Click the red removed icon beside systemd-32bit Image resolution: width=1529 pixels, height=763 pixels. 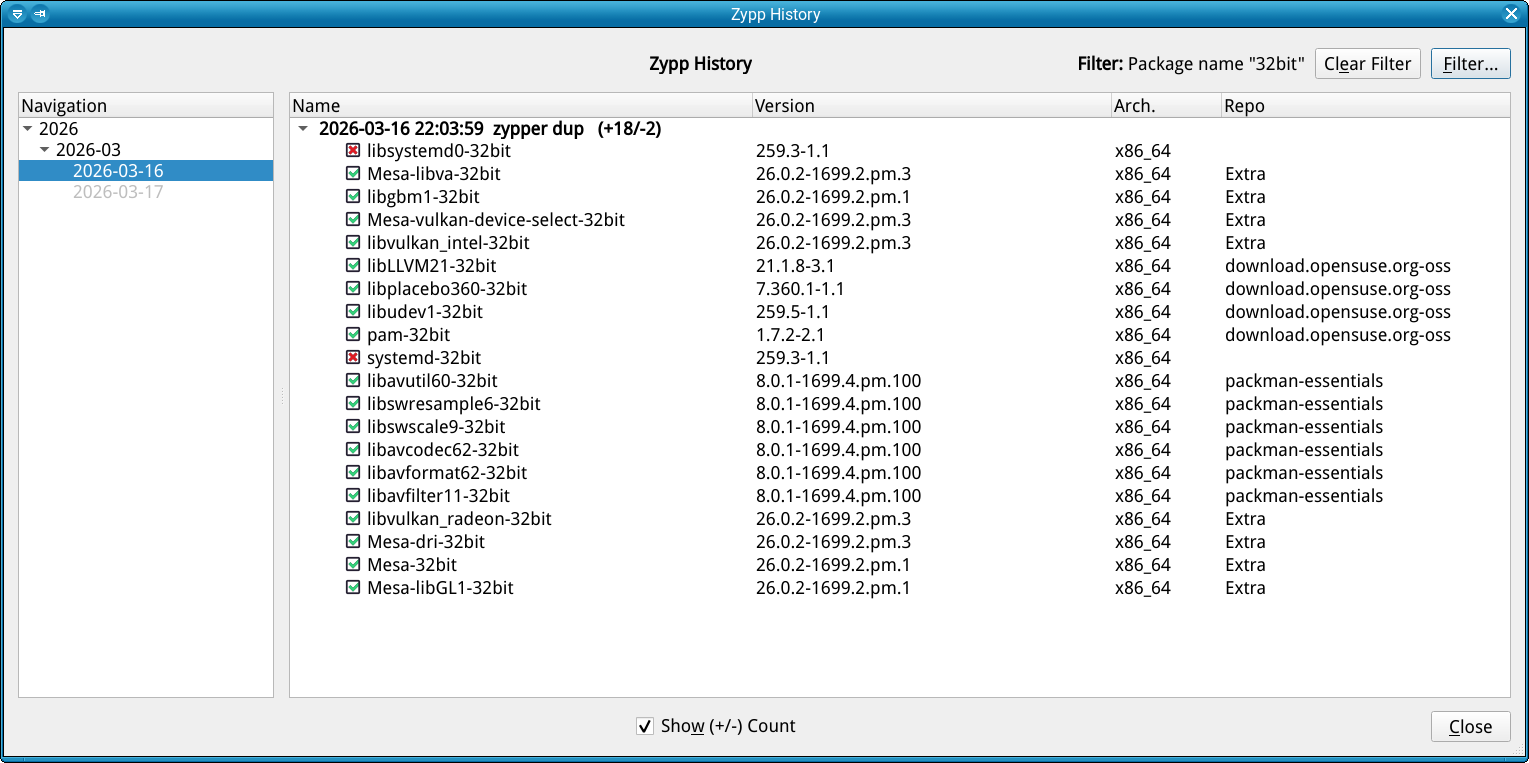click(x=353, y=358)
